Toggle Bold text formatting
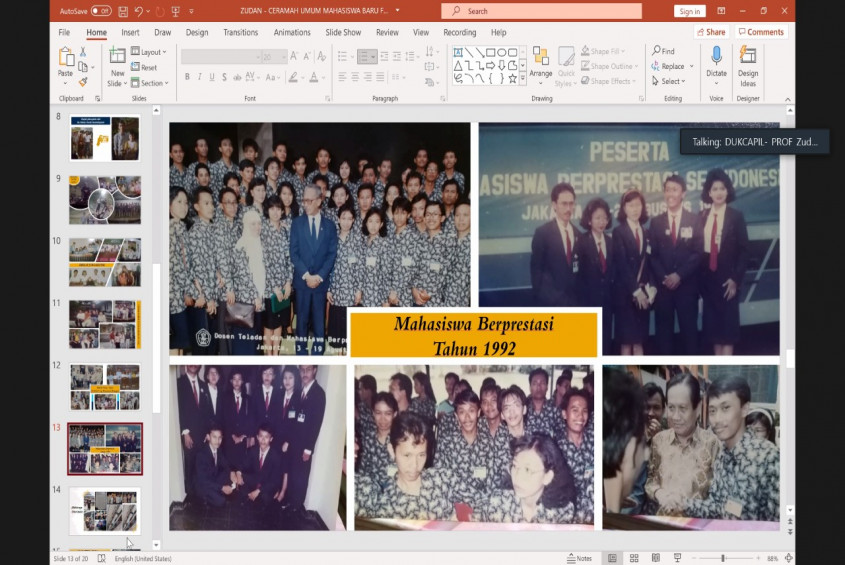This screenshot has width=845, height=565. click(187, 77)
